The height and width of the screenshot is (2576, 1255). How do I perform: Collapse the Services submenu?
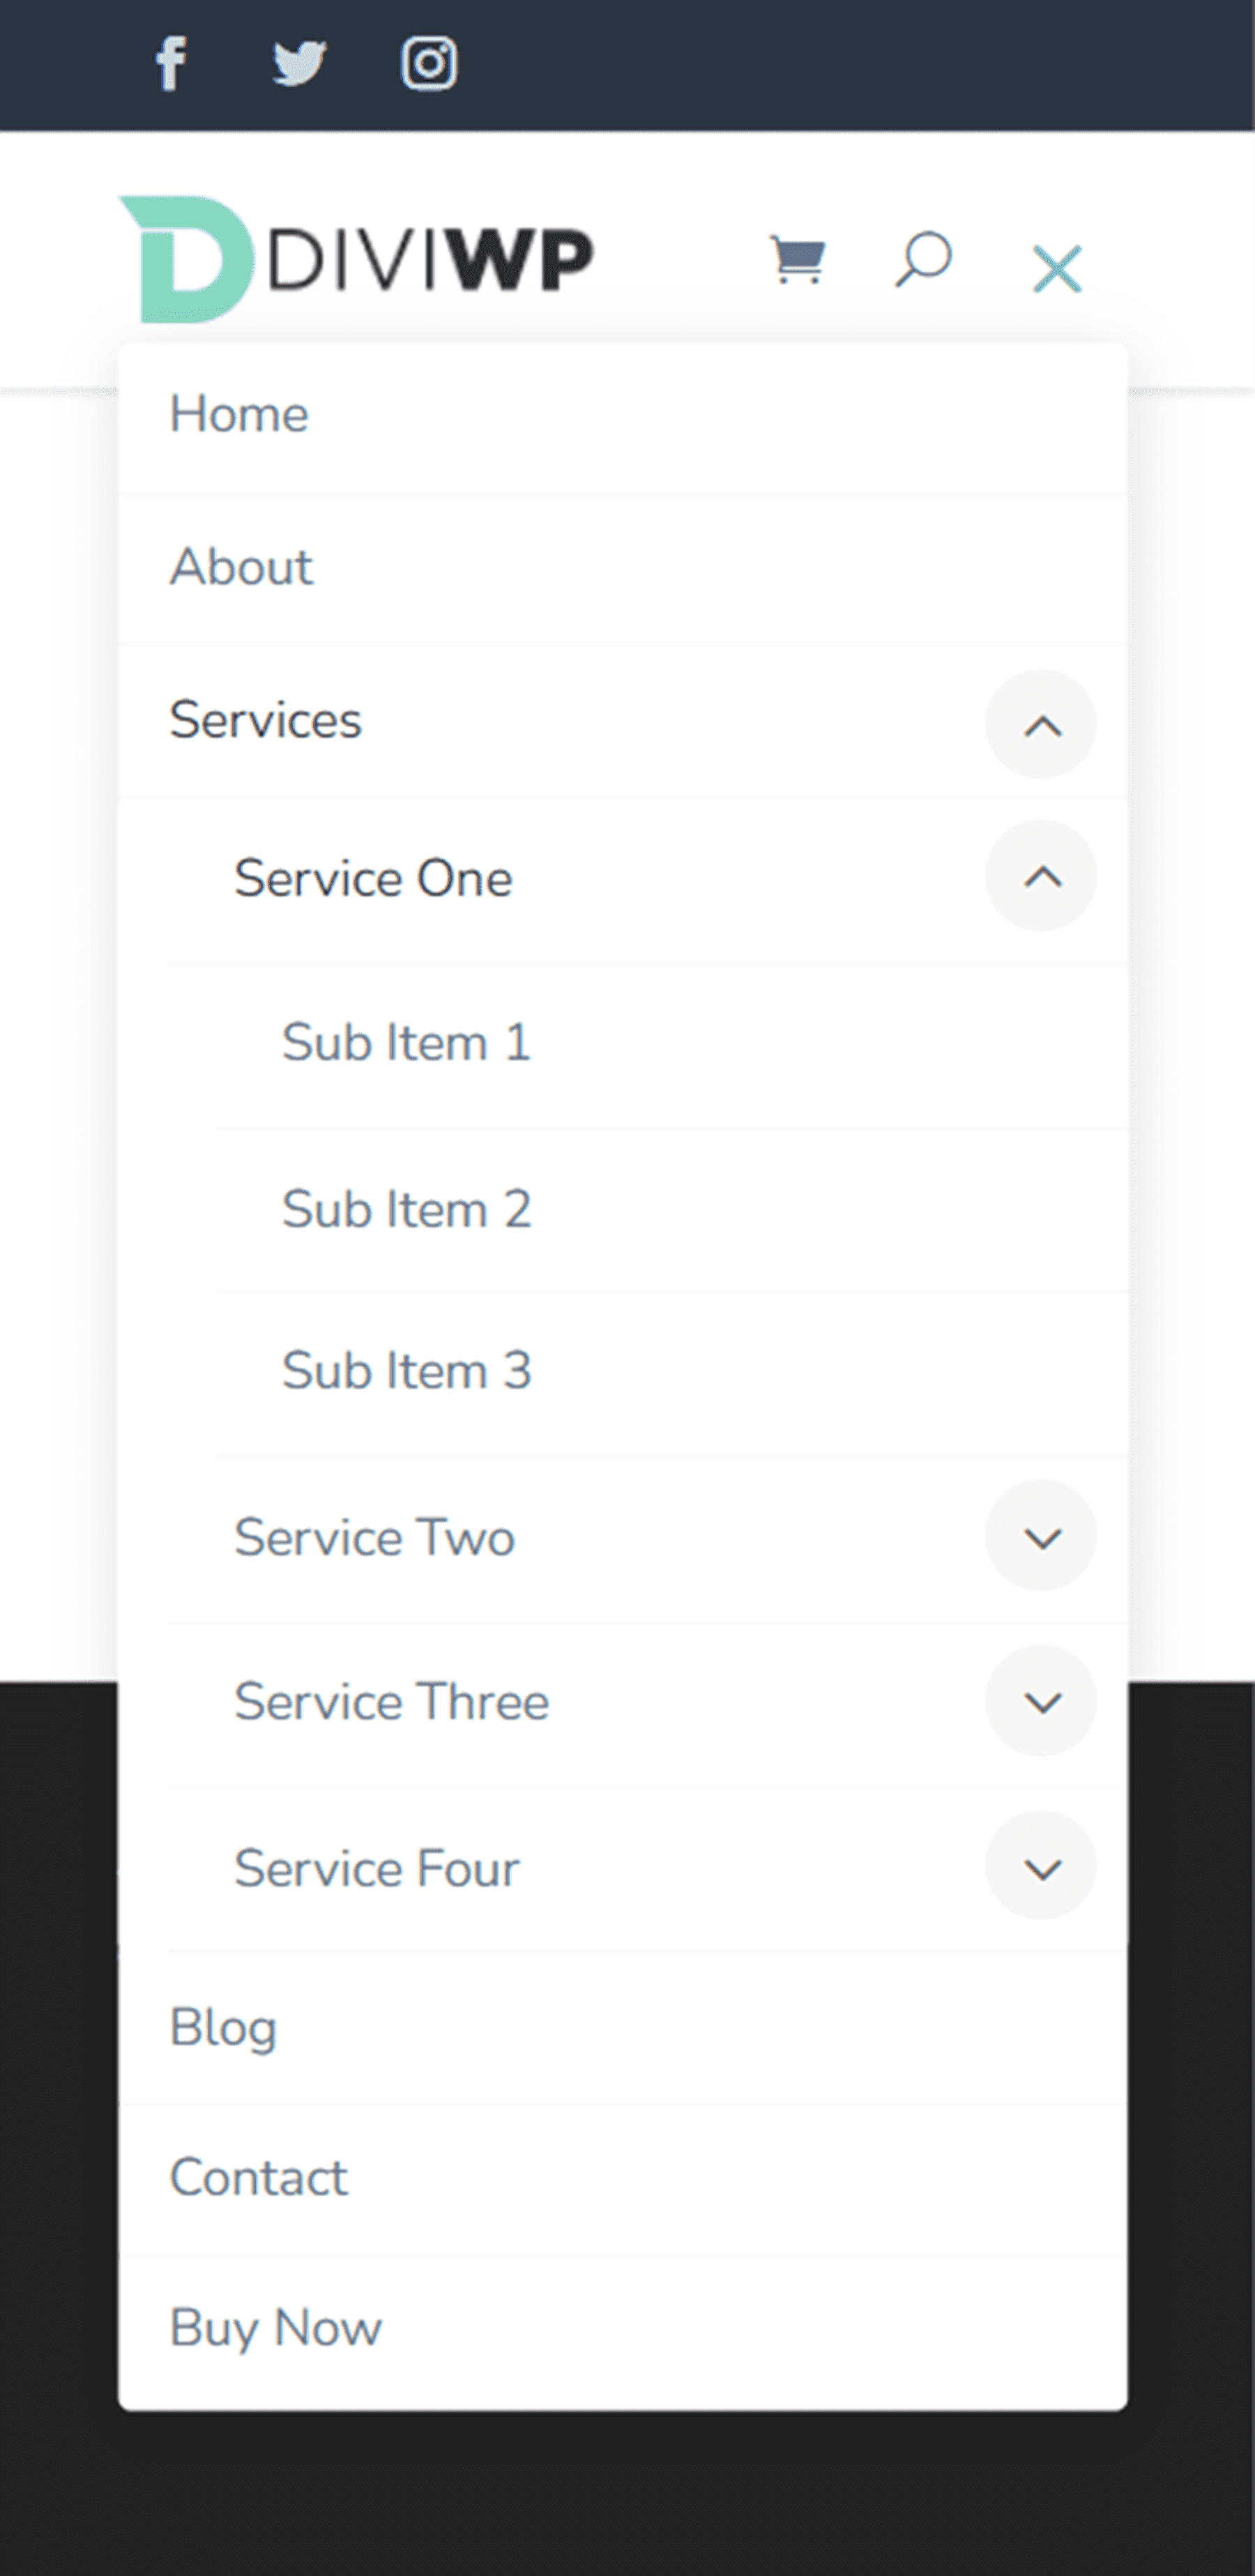1041,724
